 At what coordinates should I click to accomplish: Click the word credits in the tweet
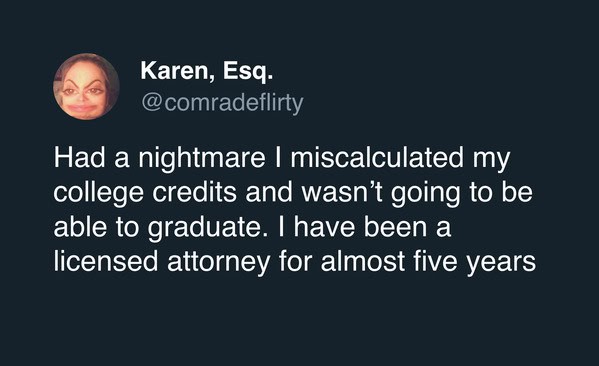pyautogui.click(x=194, y=192)
